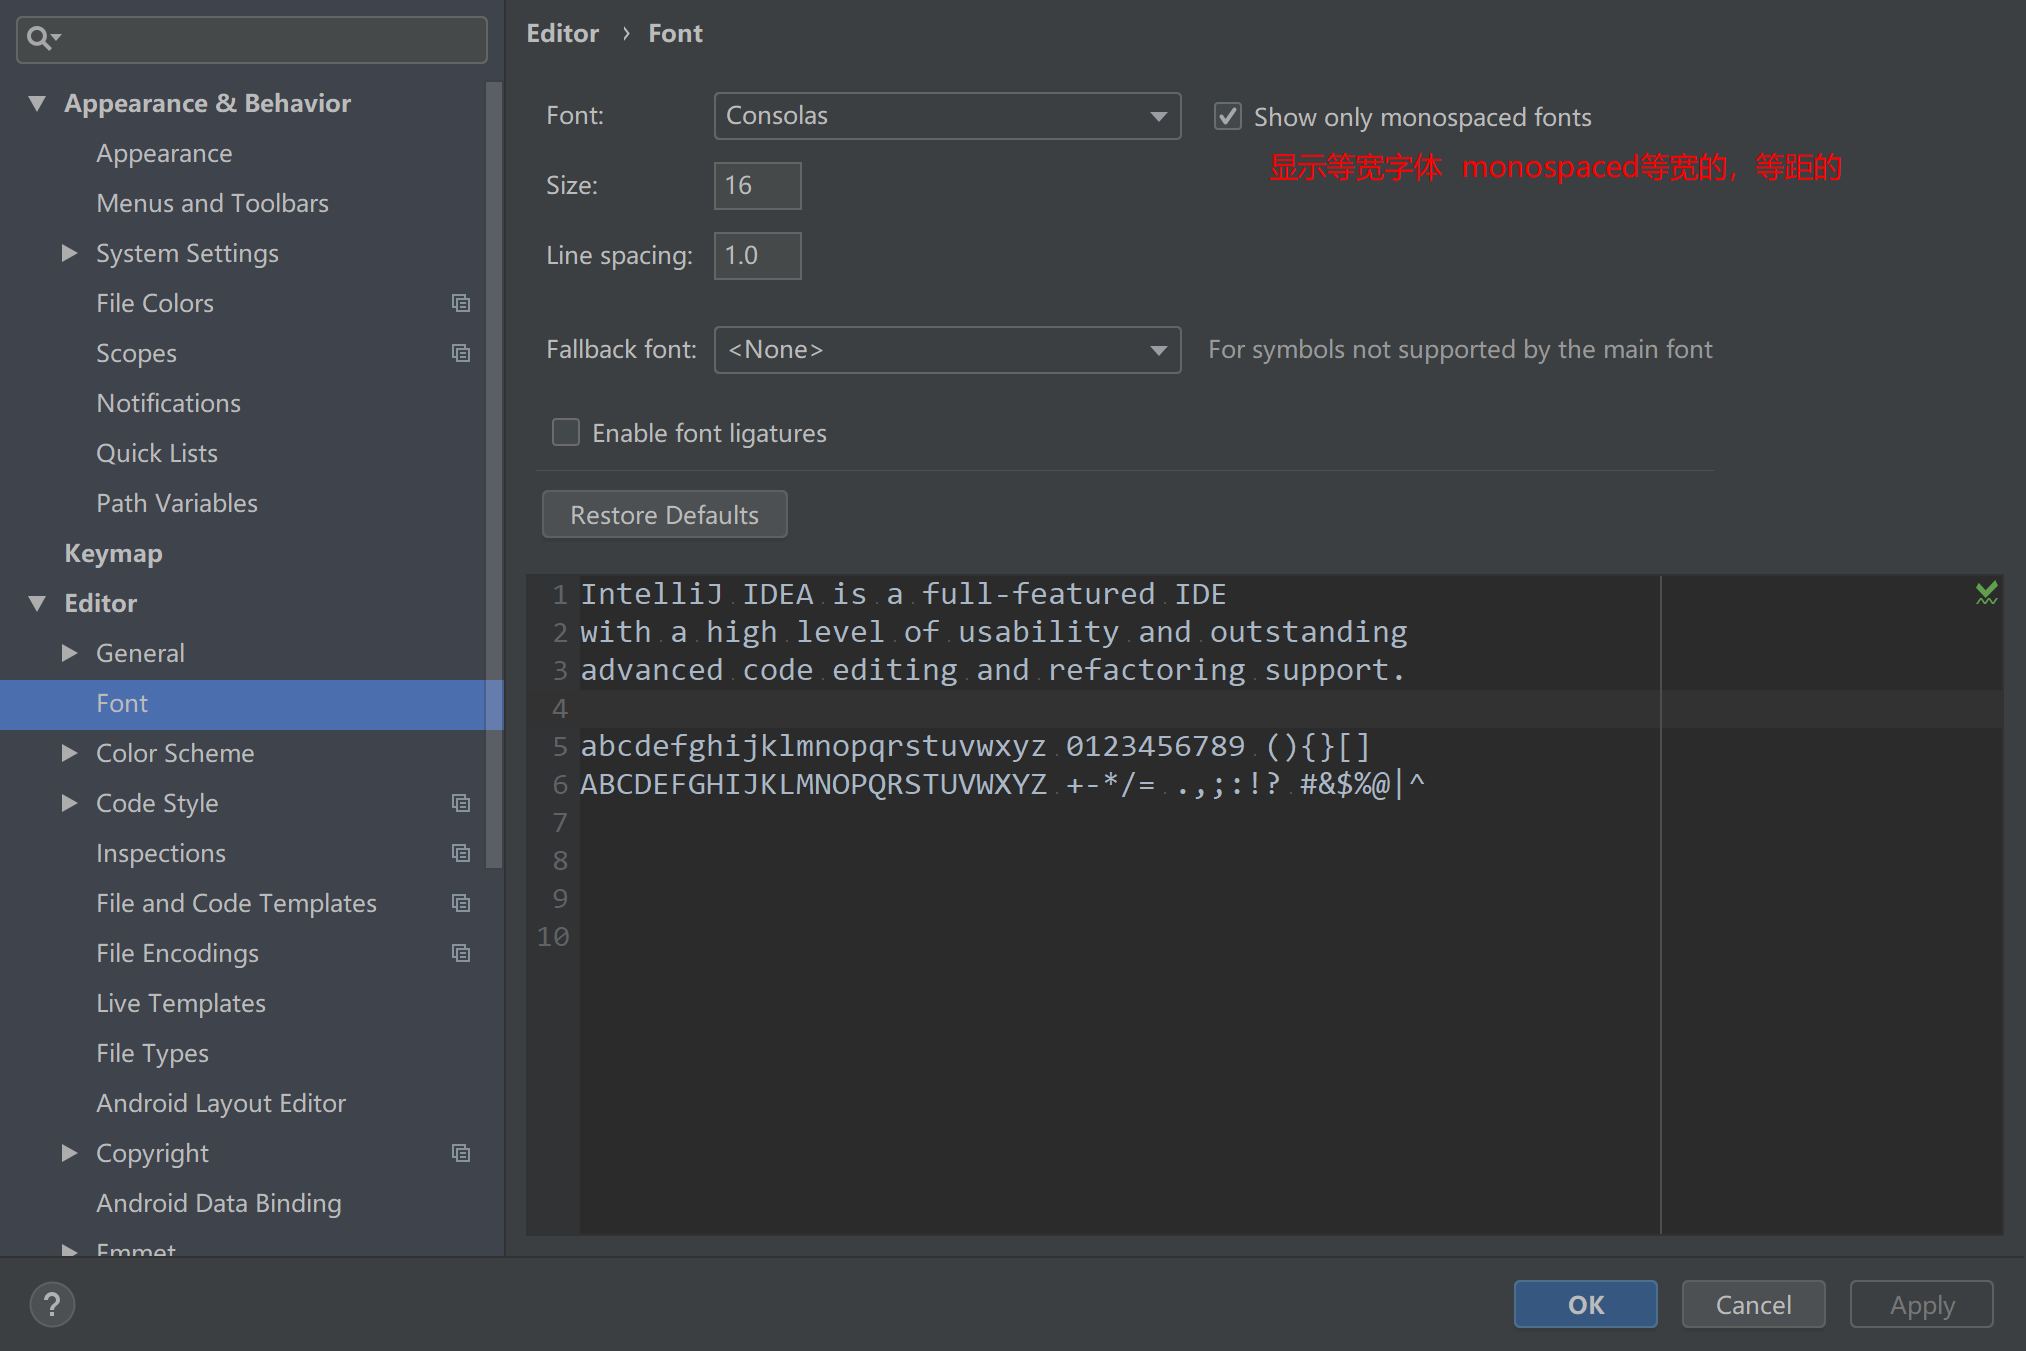Image resolution: width=2026 pixels, height=1351 pixels.
Task: Click the project-level icon beside Copyright
Action: pos(461,1153)
